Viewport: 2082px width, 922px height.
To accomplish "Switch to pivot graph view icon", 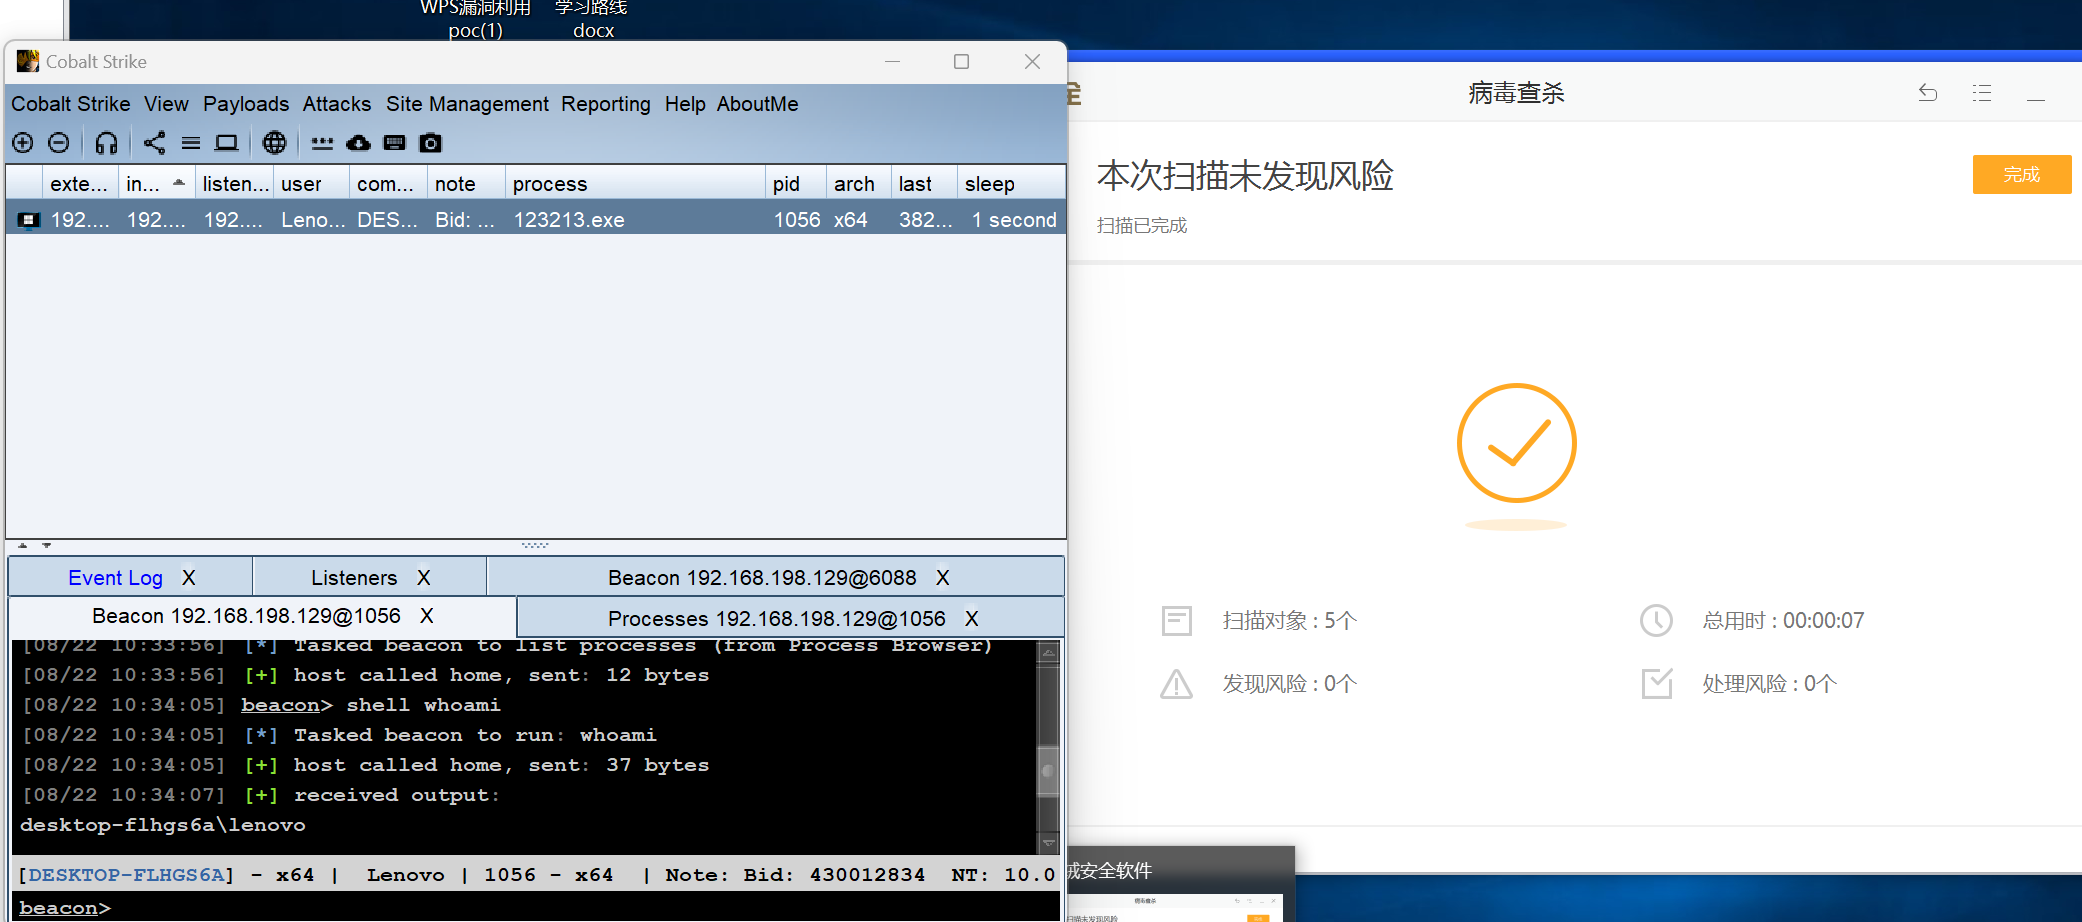I will coord(154,143).
